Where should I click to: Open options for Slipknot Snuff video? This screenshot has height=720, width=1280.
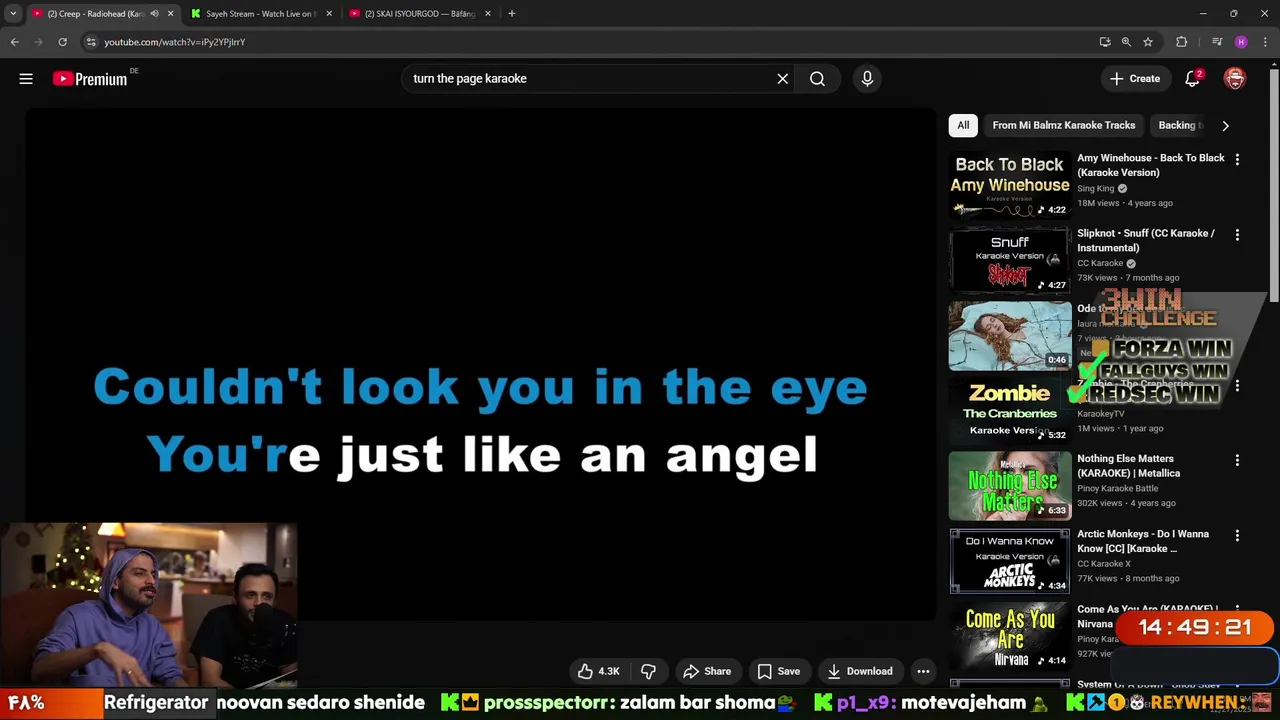coord(1237,235)
